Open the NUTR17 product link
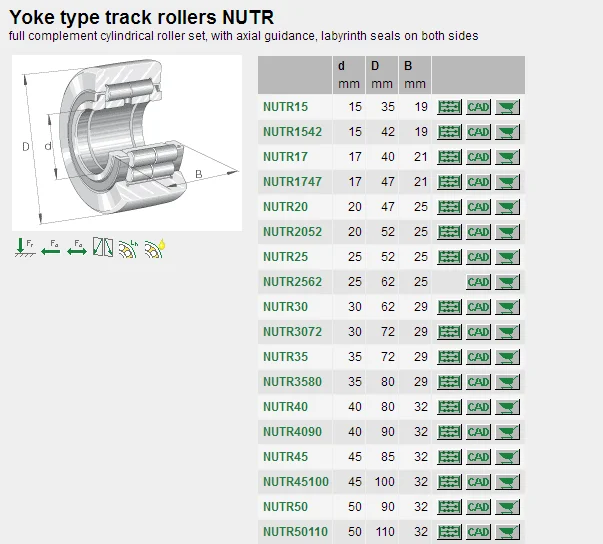Screen dimensions: 603x544 [285, 157]
